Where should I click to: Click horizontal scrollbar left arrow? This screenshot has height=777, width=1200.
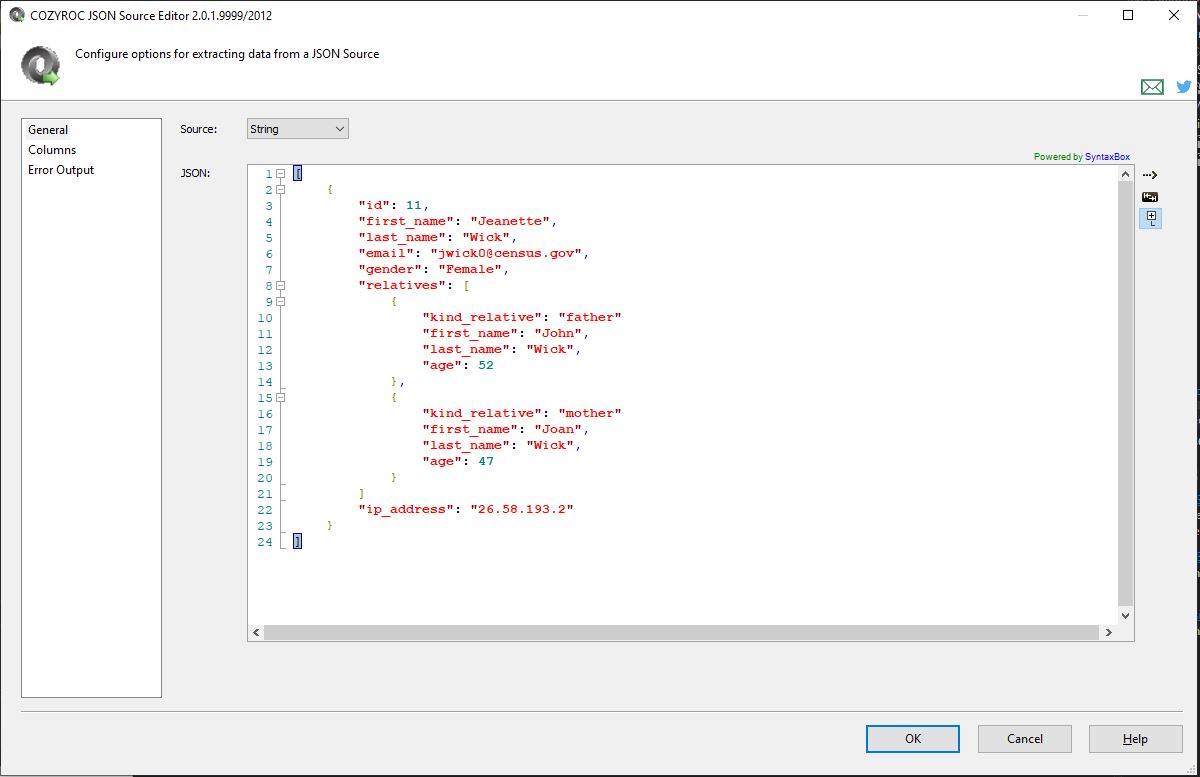tap(256, 633)
